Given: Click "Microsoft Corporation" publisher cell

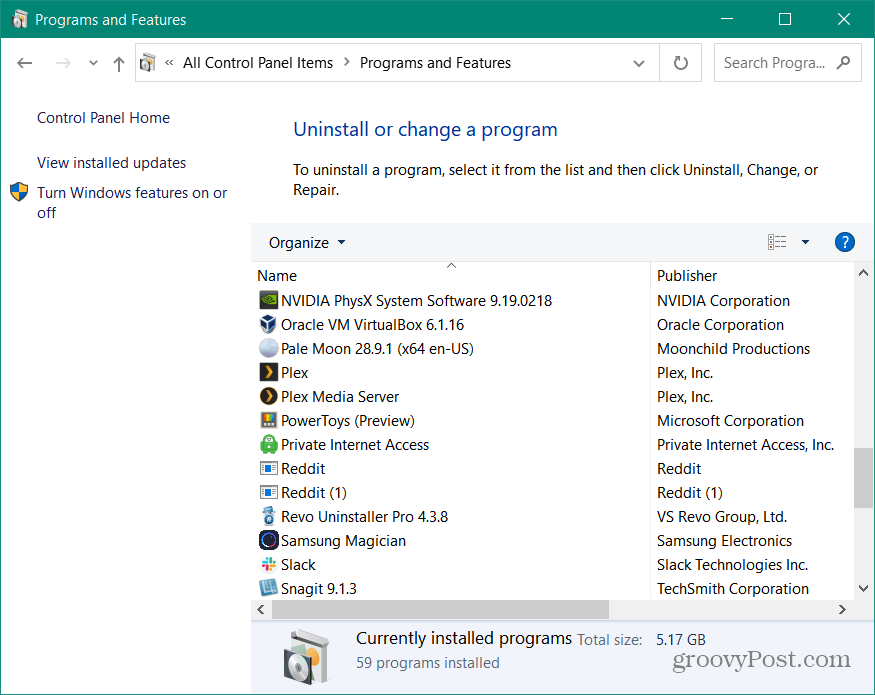Looking at the screenshot, I should (x=730, y=420).
